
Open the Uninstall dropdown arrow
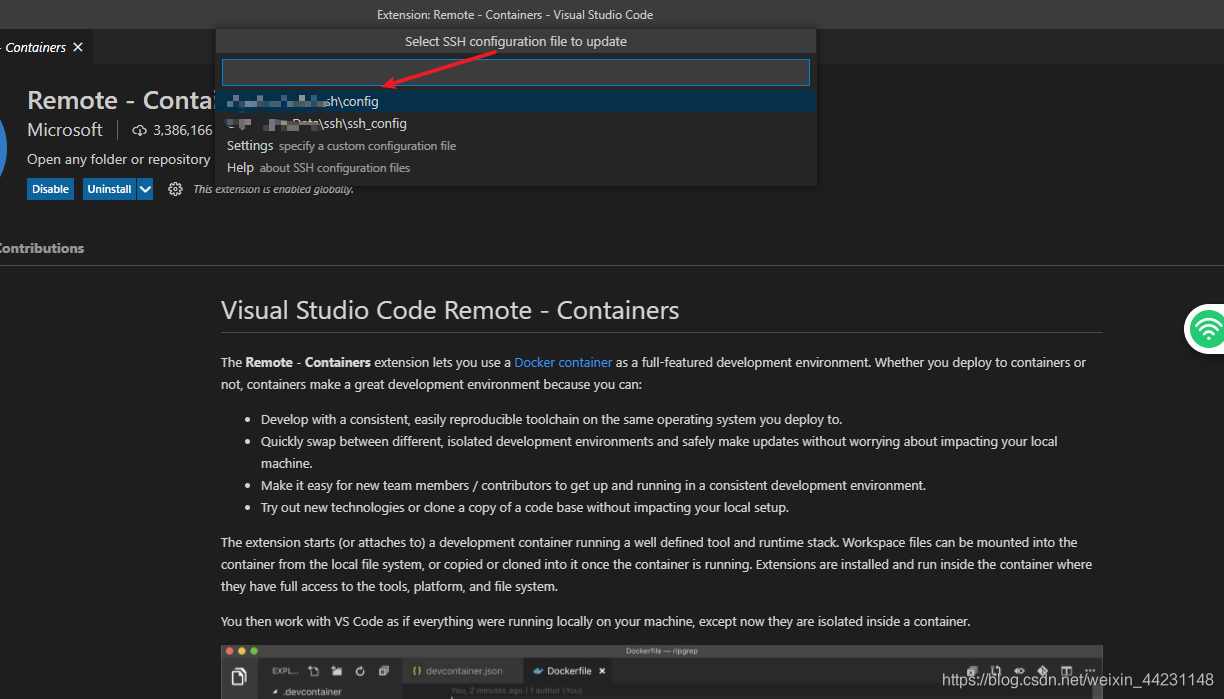pyautogui.click(x=145, y=189)
